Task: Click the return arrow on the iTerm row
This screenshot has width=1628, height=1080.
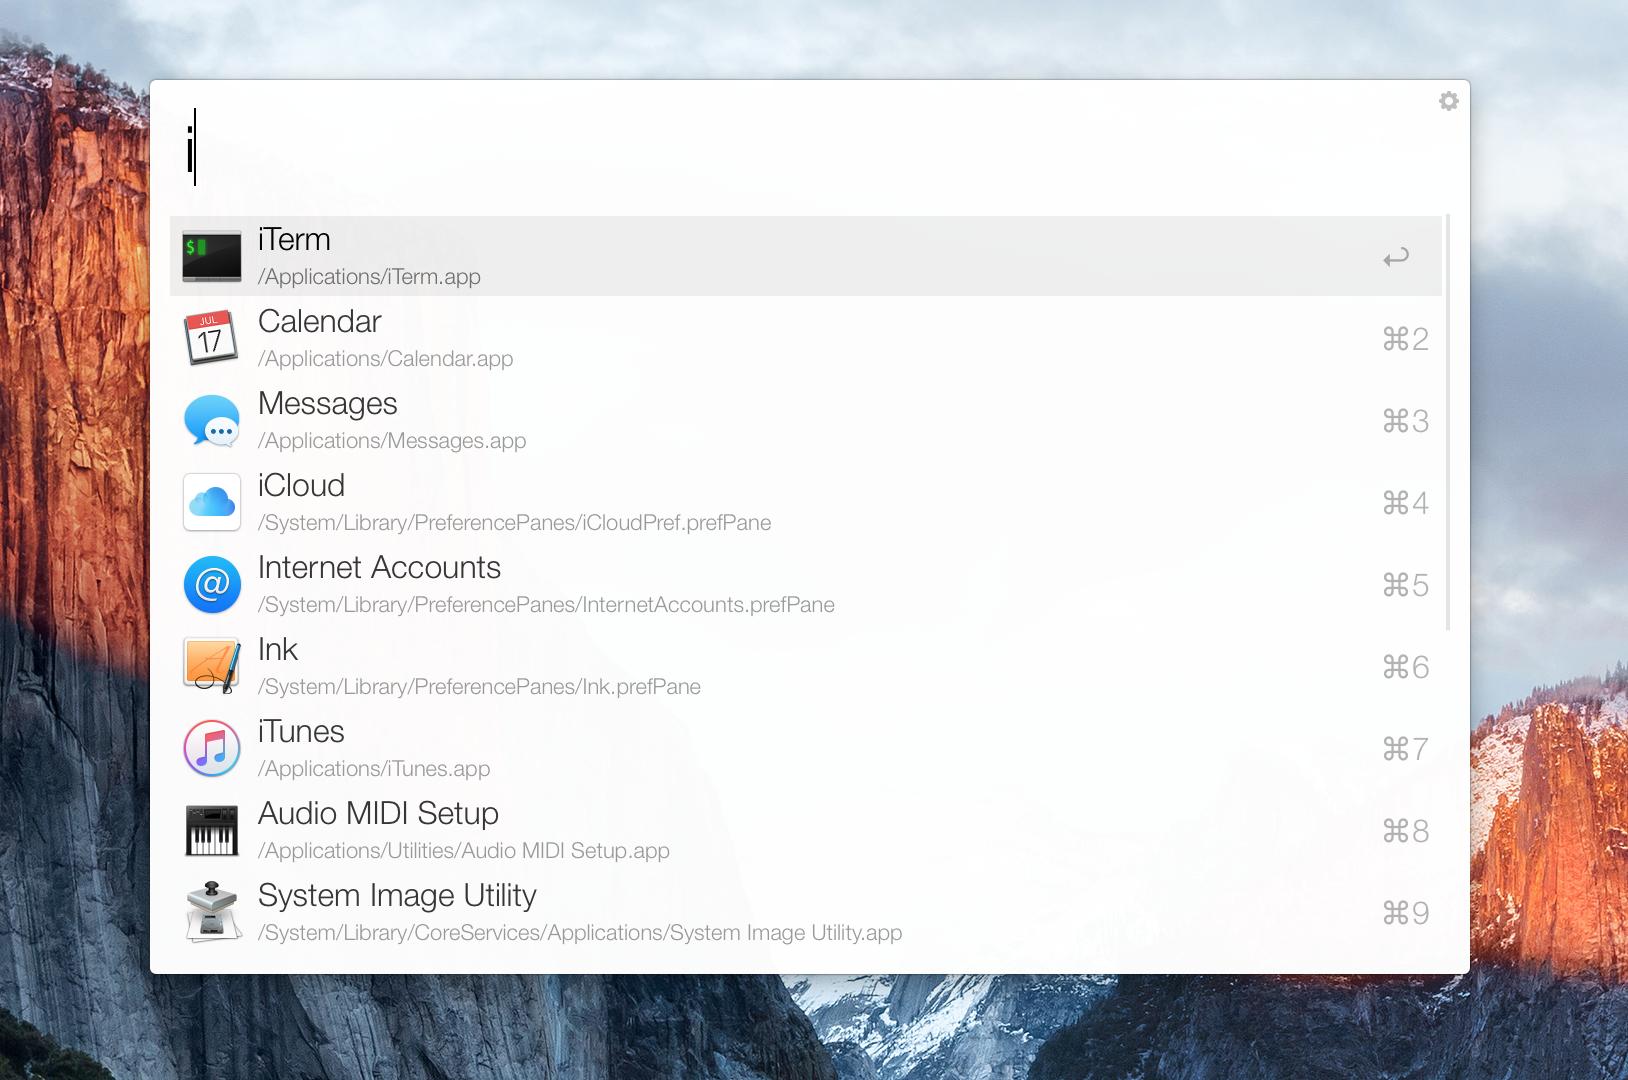Action: point(1396,257)
